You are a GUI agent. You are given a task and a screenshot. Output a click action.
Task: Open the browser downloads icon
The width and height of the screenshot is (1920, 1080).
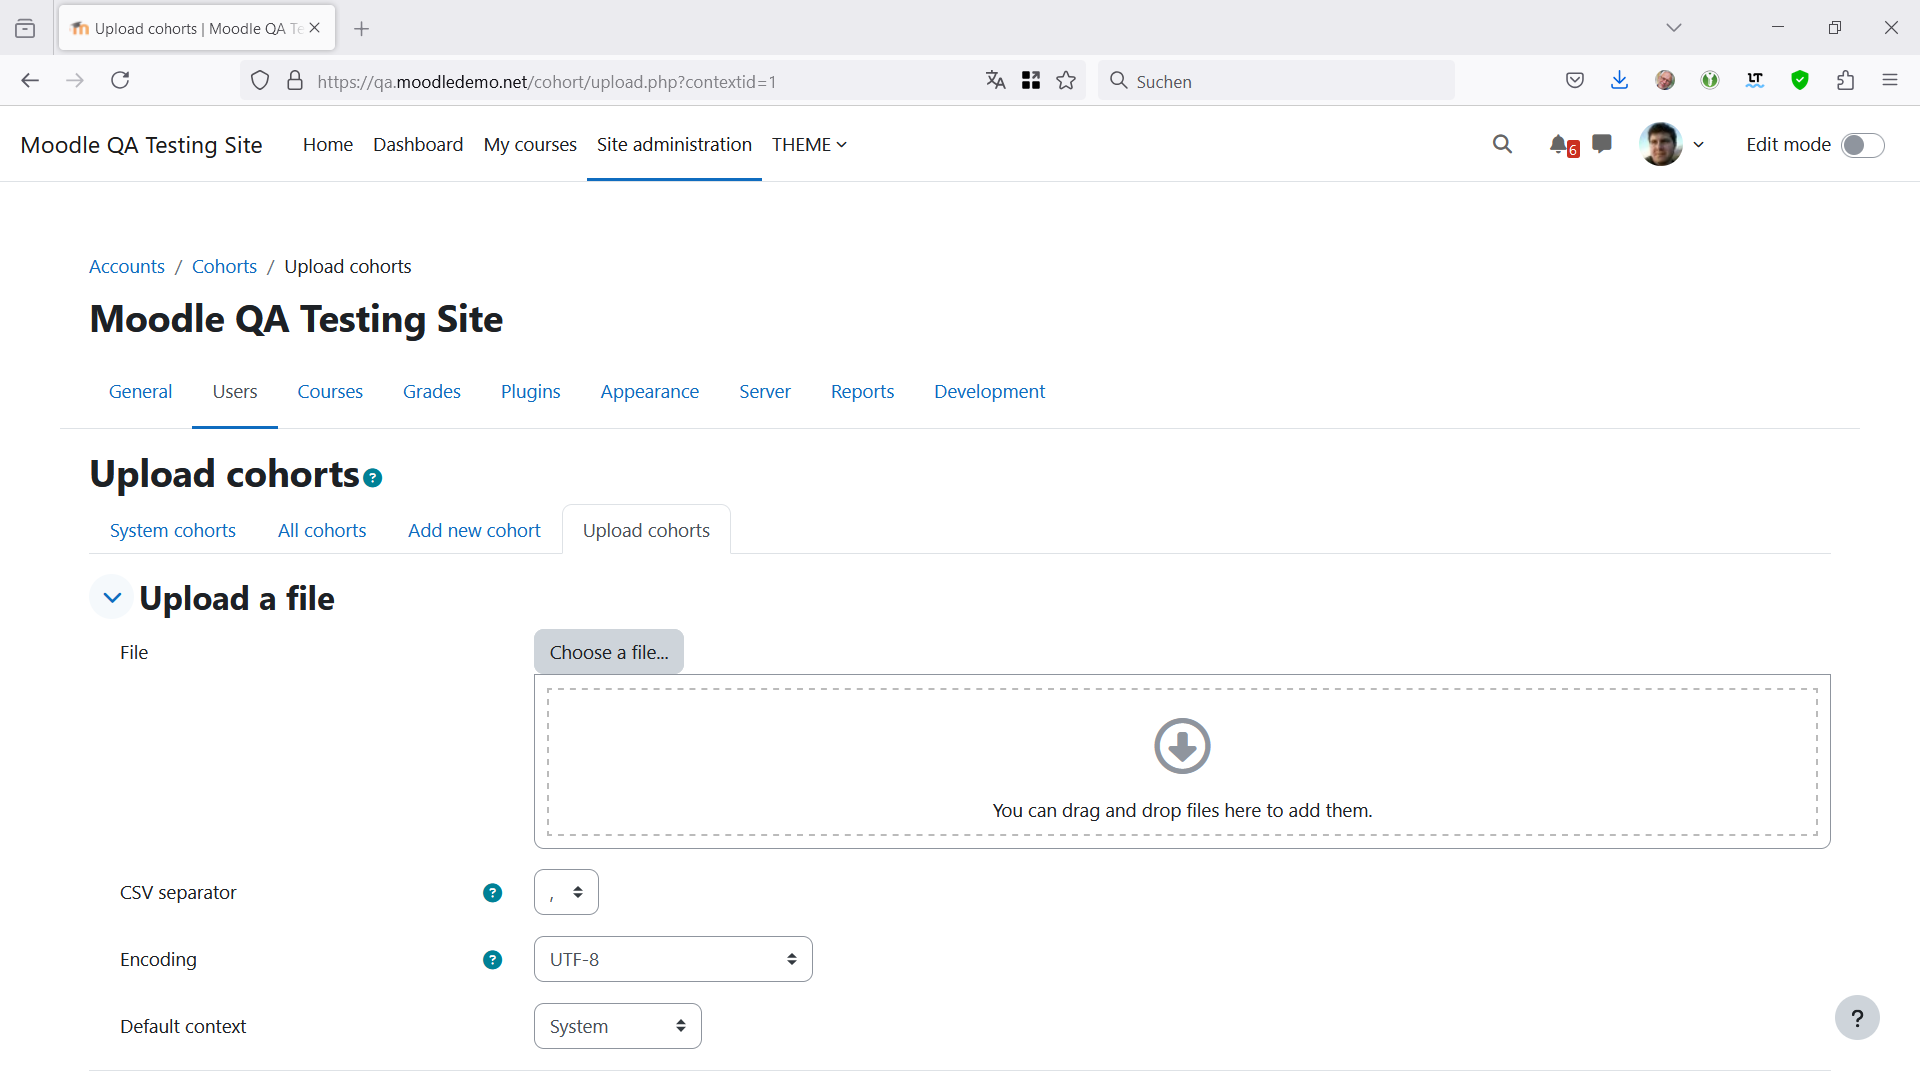click(x=1620, y=81)
